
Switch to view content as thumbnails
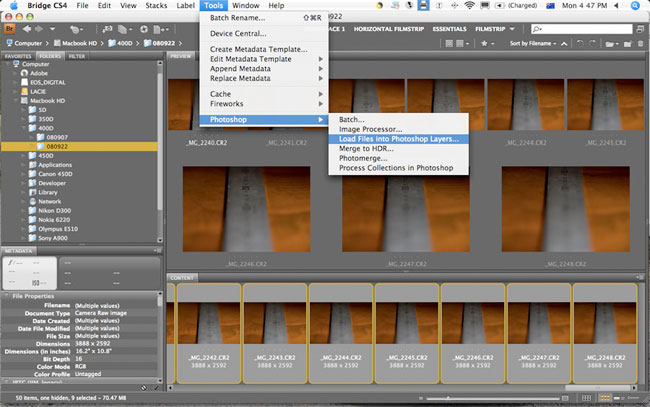pyautogui.click(x=605, y=398)
